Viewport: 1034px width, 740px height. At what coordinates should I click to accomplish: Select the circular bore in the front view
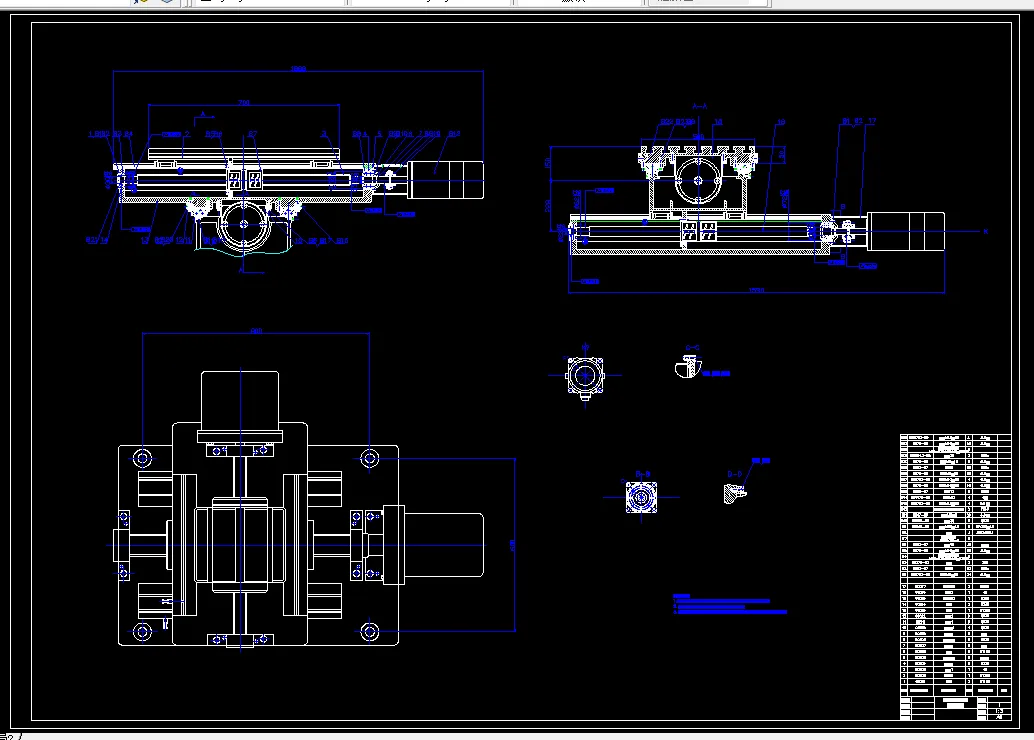point(243,224)
